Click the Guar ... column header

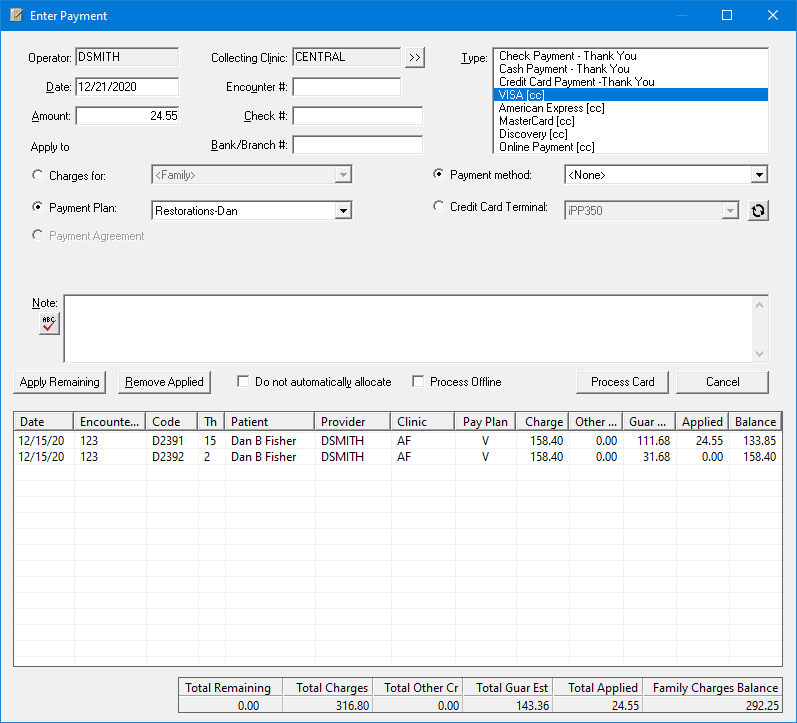click(x=649, y=421)
